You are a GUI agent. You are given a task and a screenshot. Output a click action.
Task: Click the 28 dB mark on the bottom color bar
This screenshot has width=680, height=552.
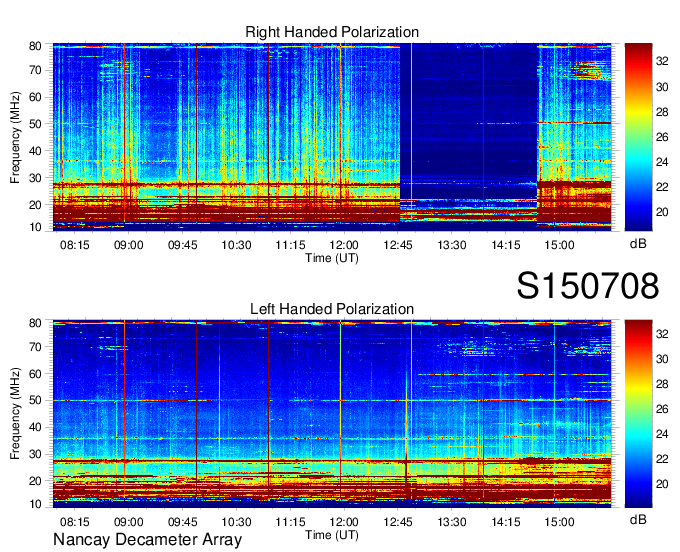[662, 384]
